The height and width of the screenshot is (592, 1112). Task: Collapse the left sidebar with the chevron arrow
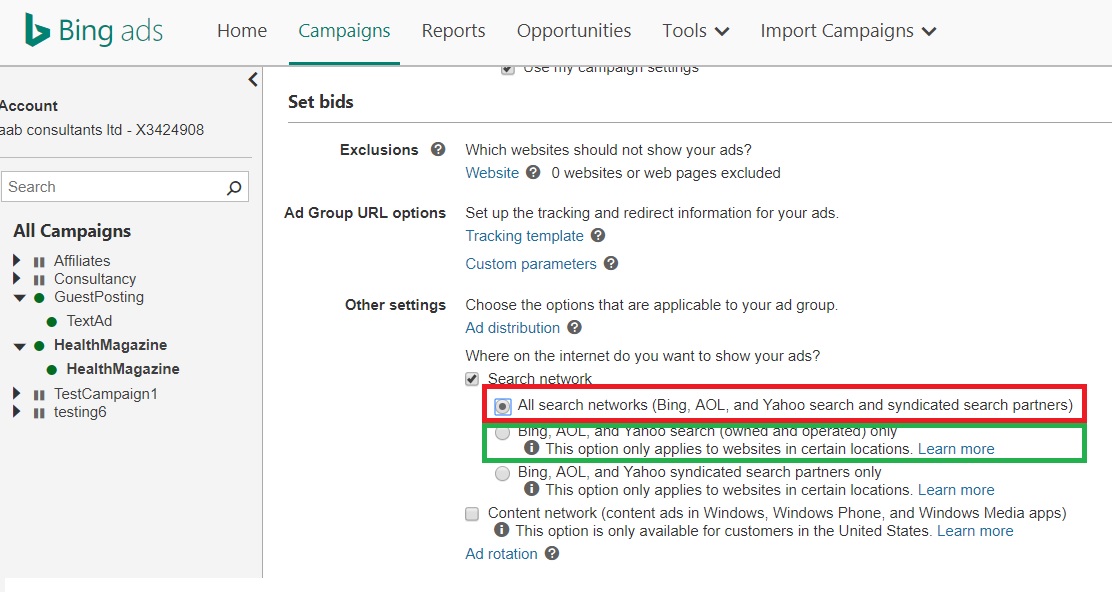pos(253,79)
